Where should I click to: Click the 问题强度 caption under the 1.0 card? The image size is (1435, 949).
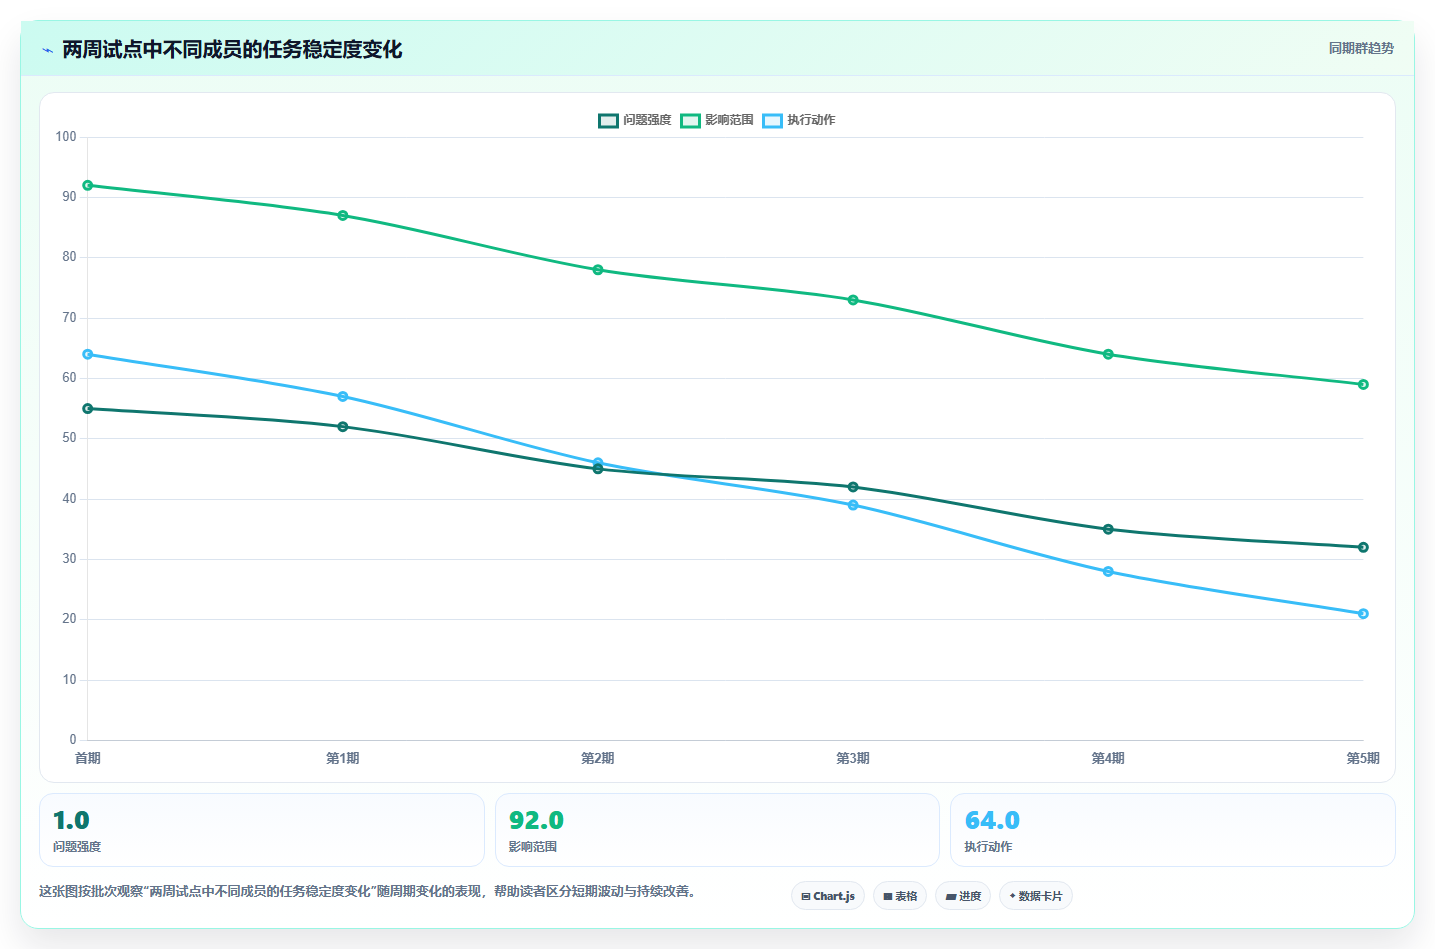click(77, 847)
